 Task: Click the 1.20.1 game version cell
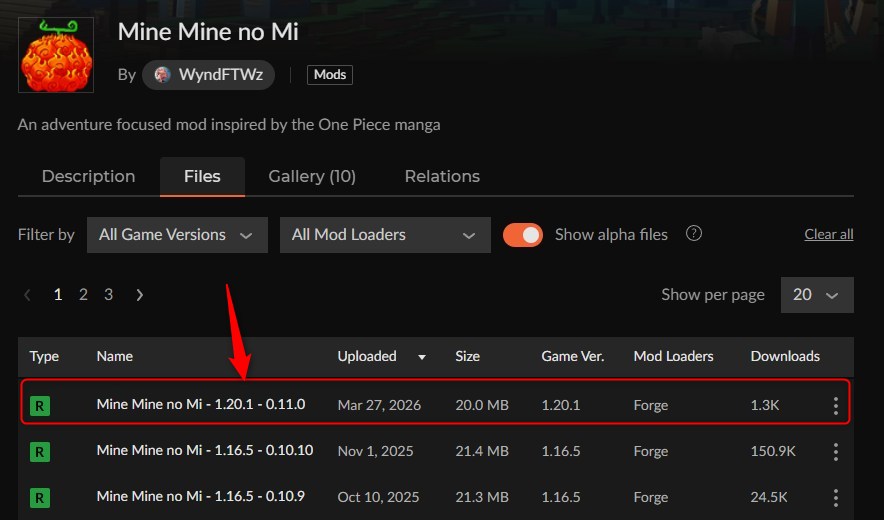(x=560, y=406)
